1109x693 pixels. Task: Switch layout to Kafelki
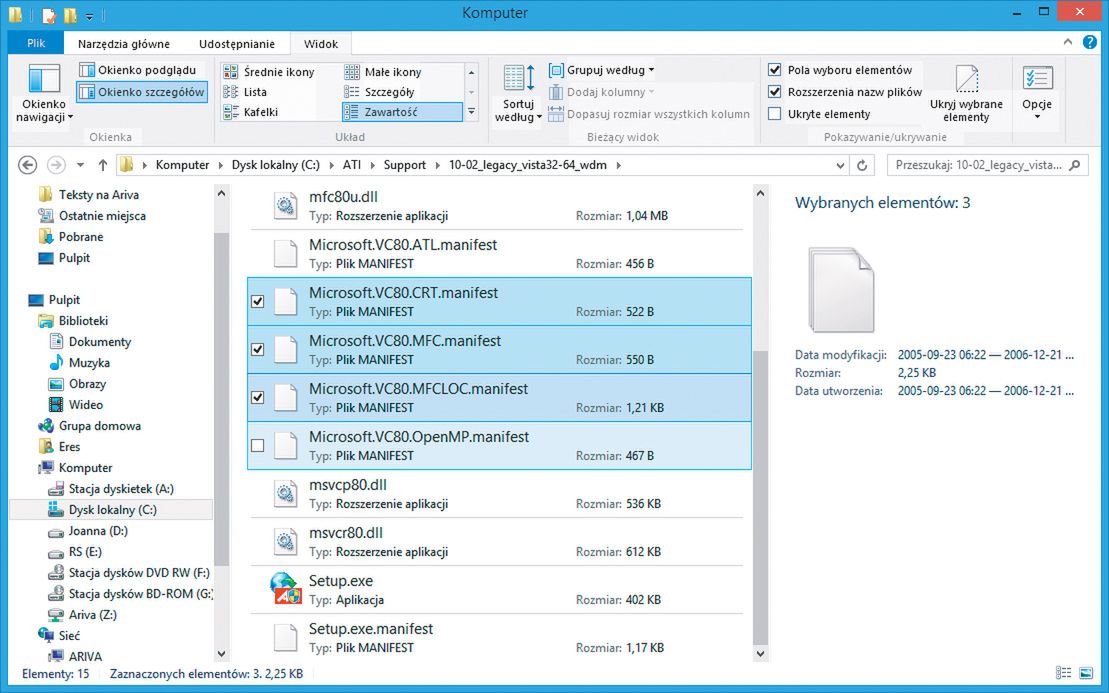coord(251,112)
